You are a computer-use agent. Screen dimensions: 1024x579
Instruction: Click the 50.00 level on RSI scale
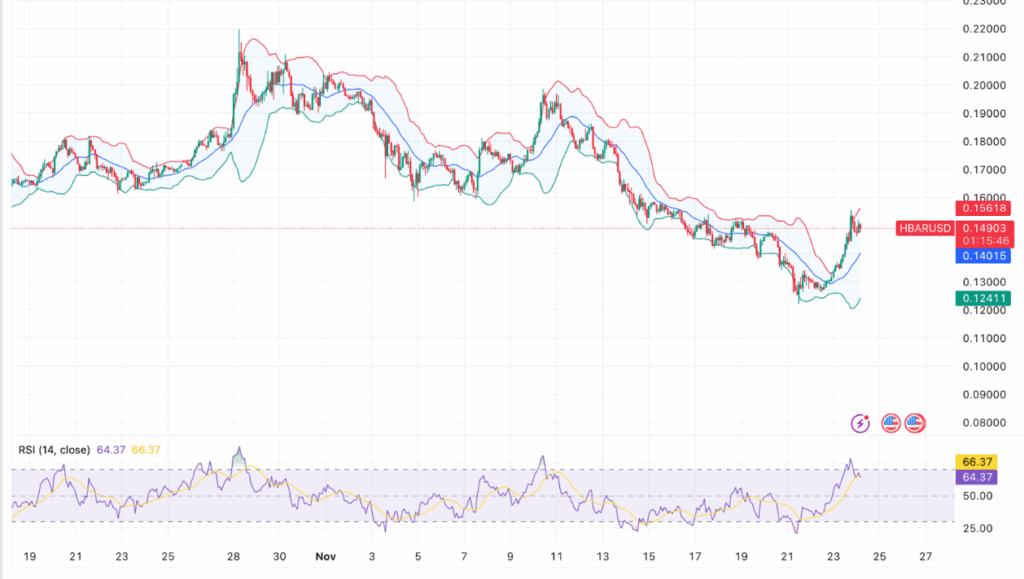(980, 496)
